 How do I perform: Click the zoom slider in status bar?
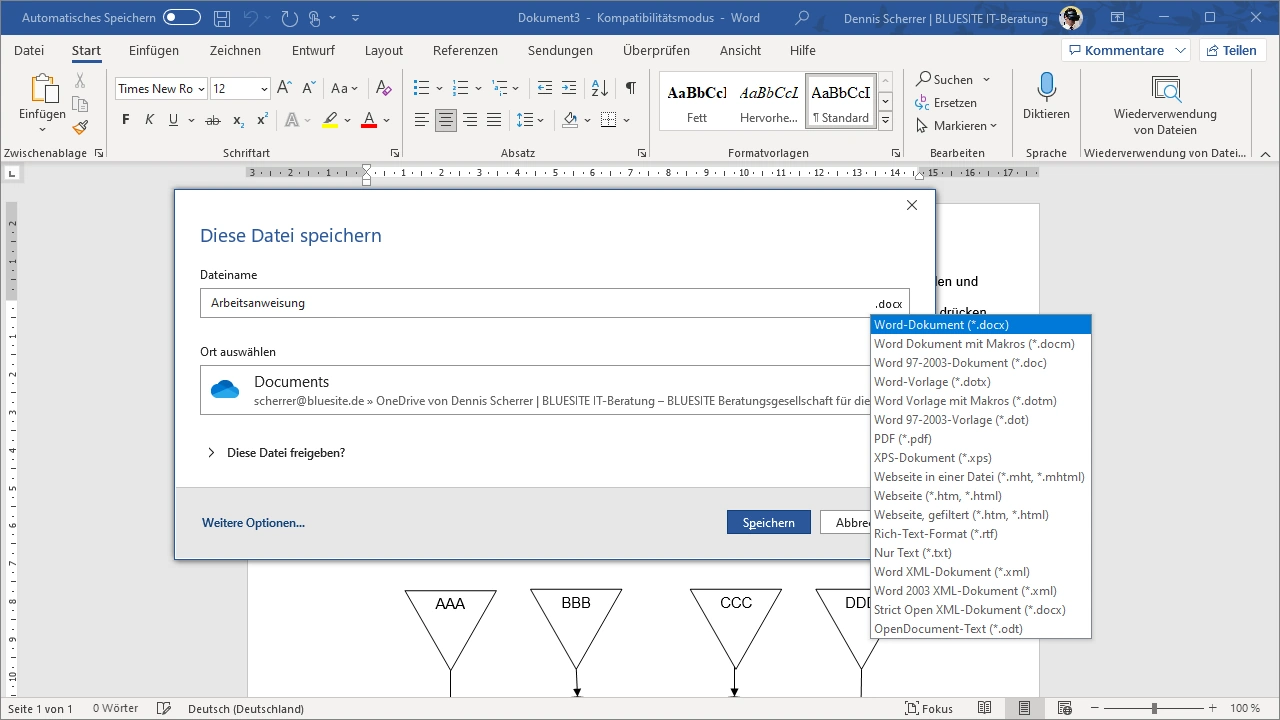point(1154,708)
